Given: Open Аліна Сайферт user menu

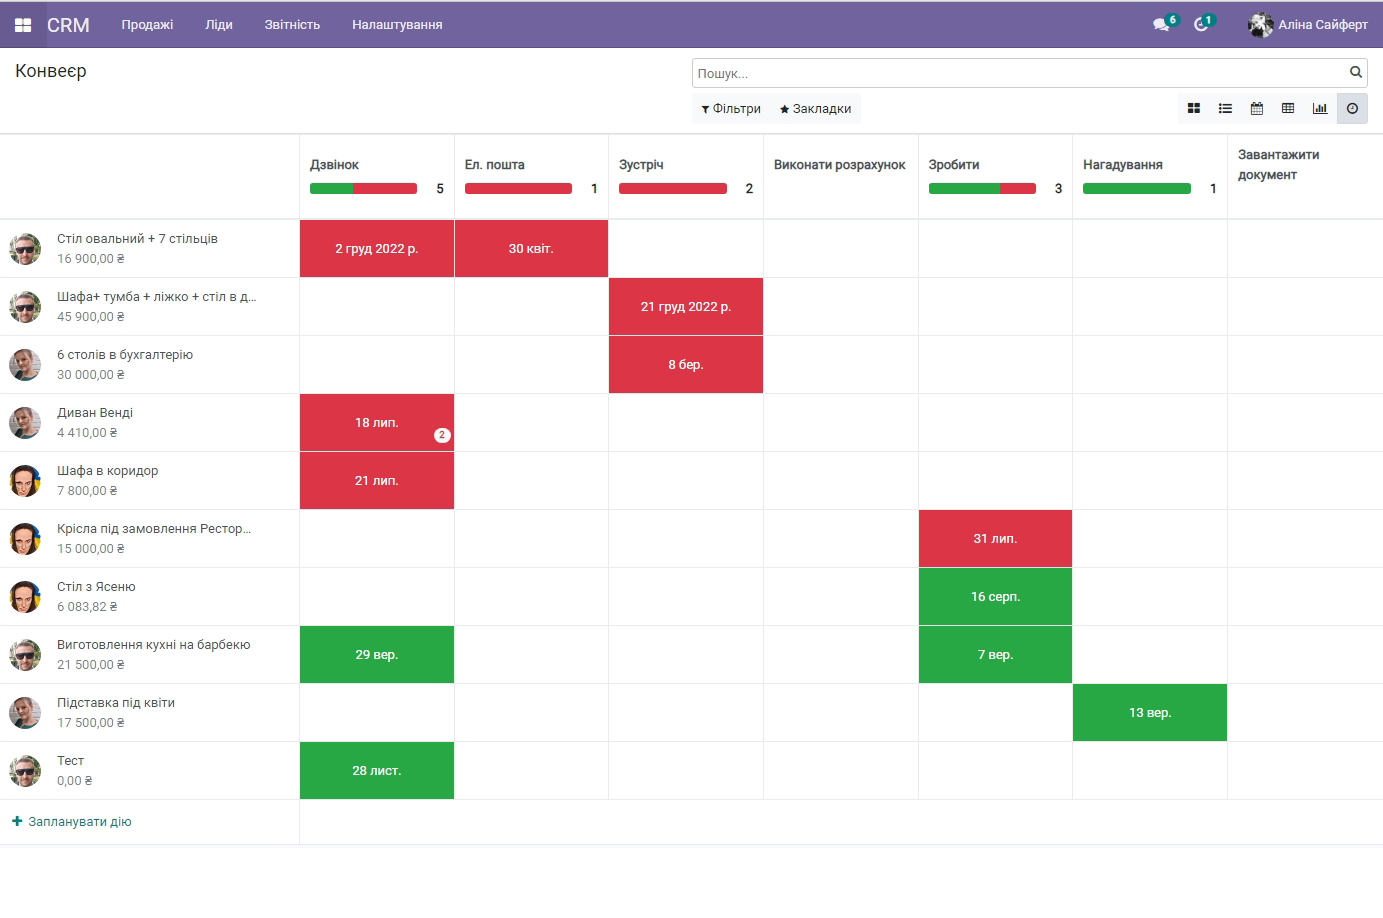Looking at the screenshot, I should [x=1308, y=24].
